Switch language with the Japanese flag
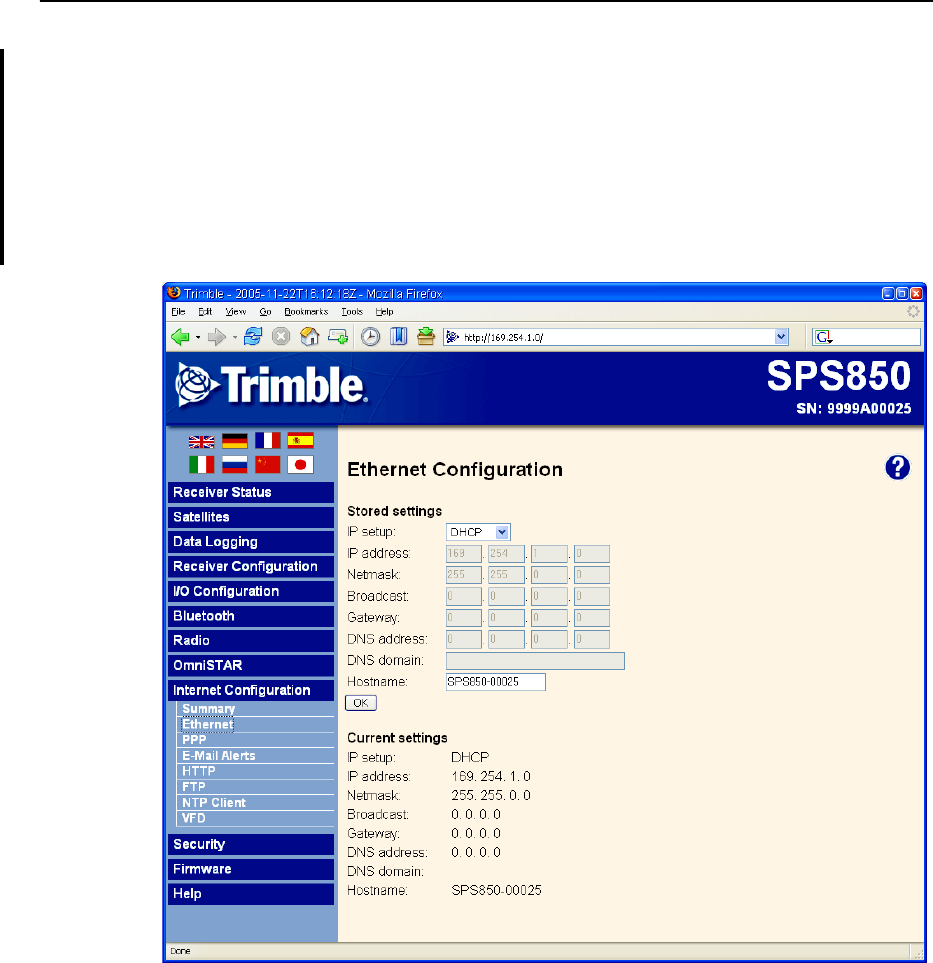This screenshot has width=933, height=963. (300, 464)
